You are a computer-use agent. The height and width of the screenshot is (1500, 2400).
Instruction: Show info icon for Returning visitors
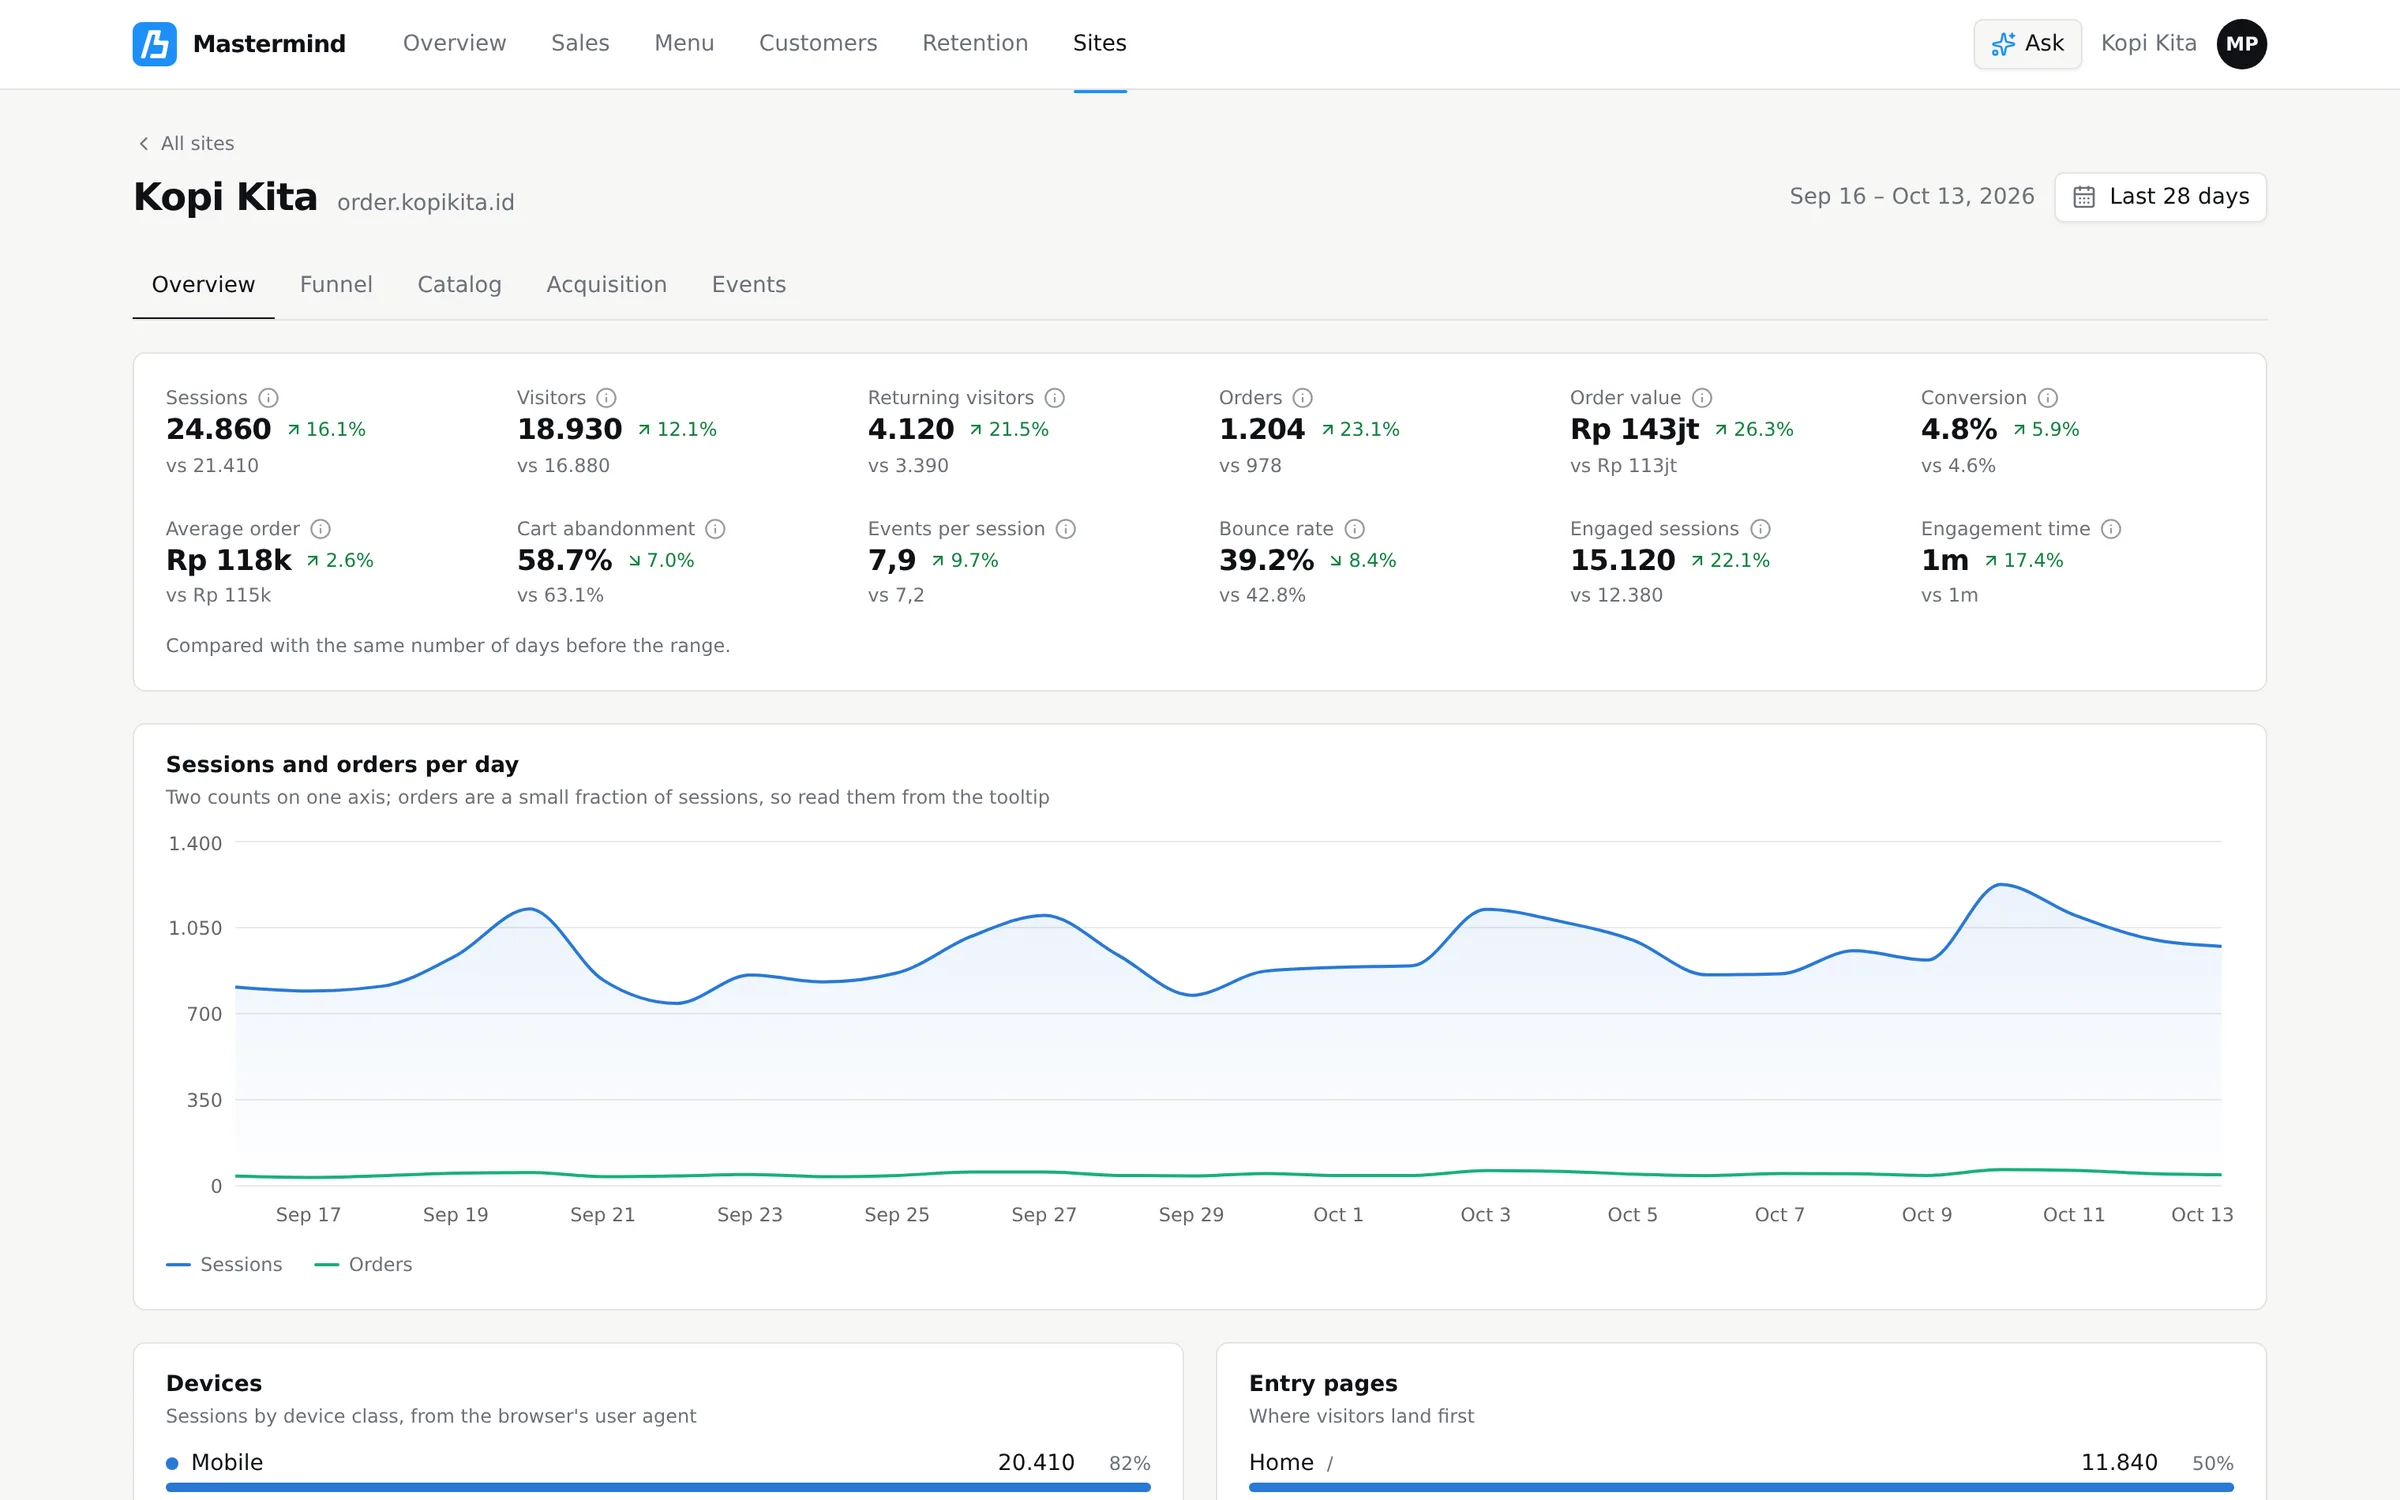[x=1055, y=398]
